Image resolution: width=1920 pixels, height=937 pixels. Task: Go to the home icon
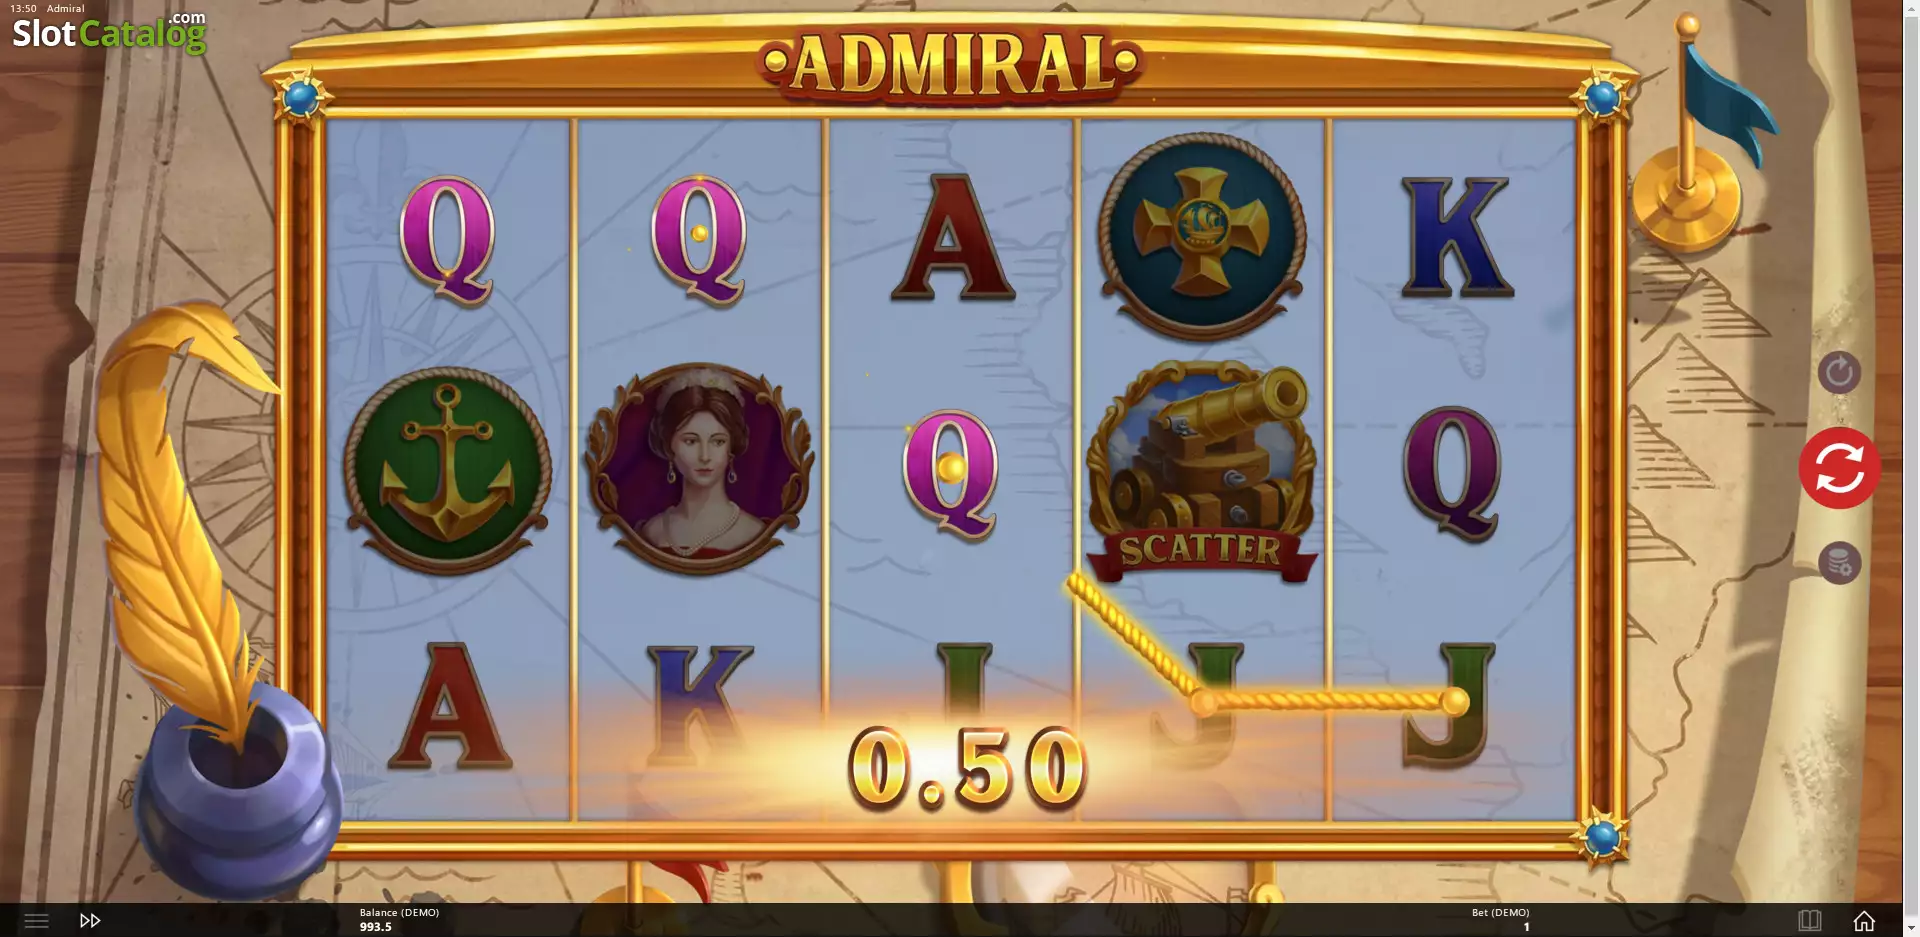1864,920
